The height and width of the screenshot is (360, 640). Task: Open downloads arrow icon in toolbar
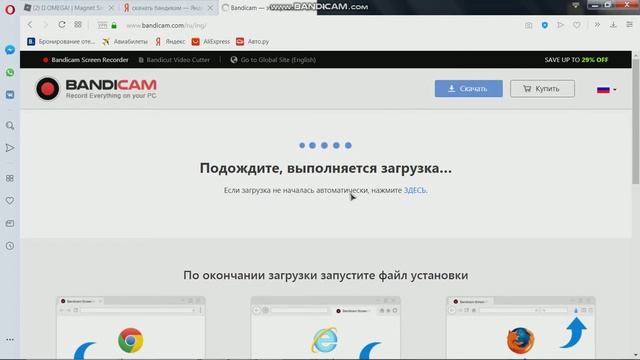(613, 25)
